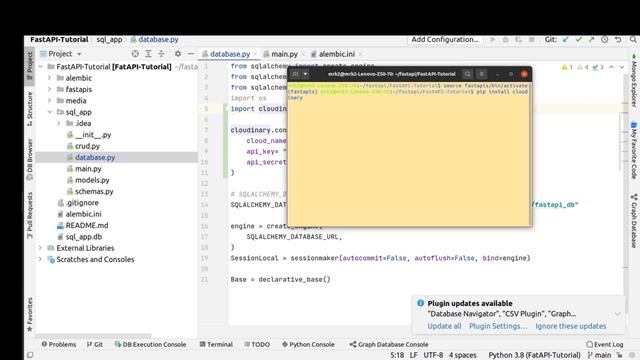The height and width of the screenshot is (360, 640).
Task: Close the main.py editor tab
Action: (303, 54)
